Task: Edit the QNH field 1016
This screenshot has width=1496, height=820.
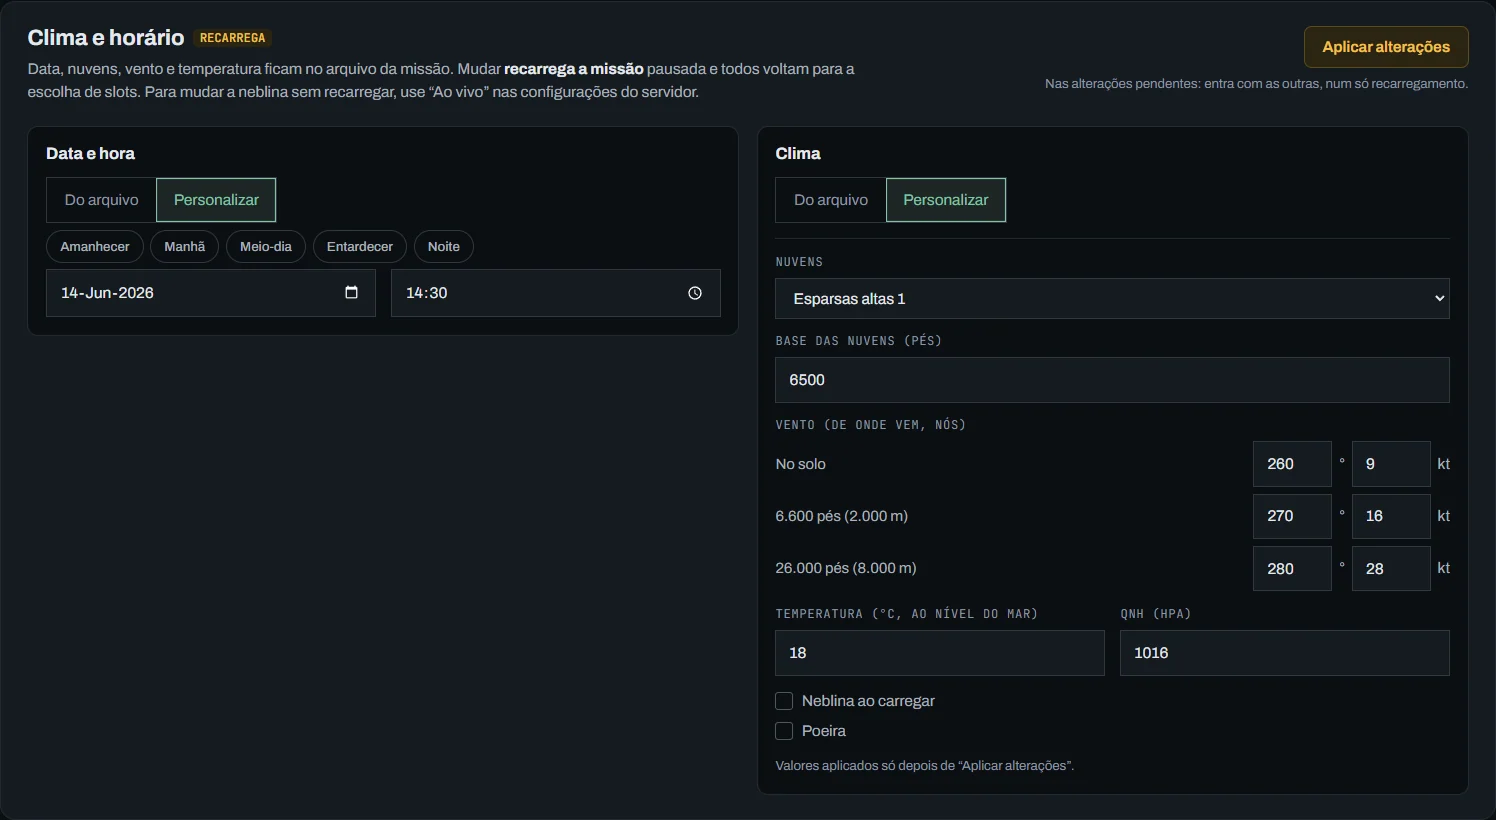Action: (1285, 653)
